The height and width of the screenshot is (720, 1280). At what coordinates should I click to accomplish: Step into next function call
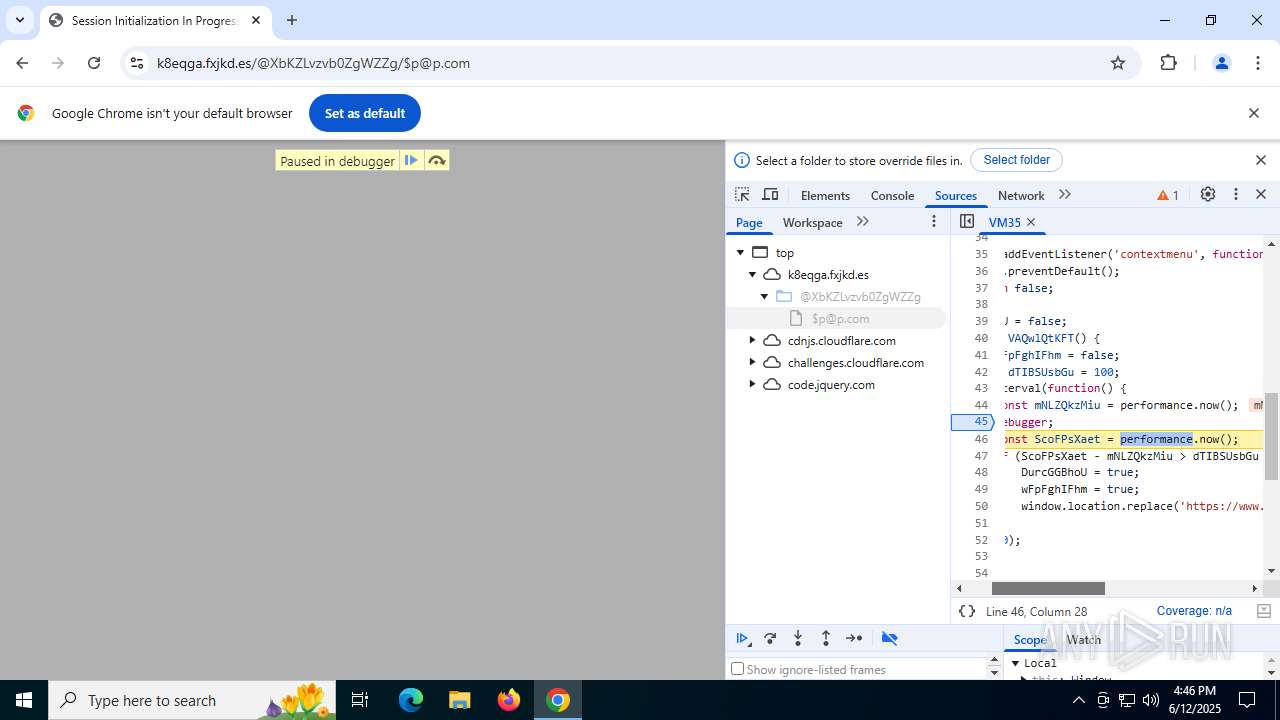coord(798,638)
